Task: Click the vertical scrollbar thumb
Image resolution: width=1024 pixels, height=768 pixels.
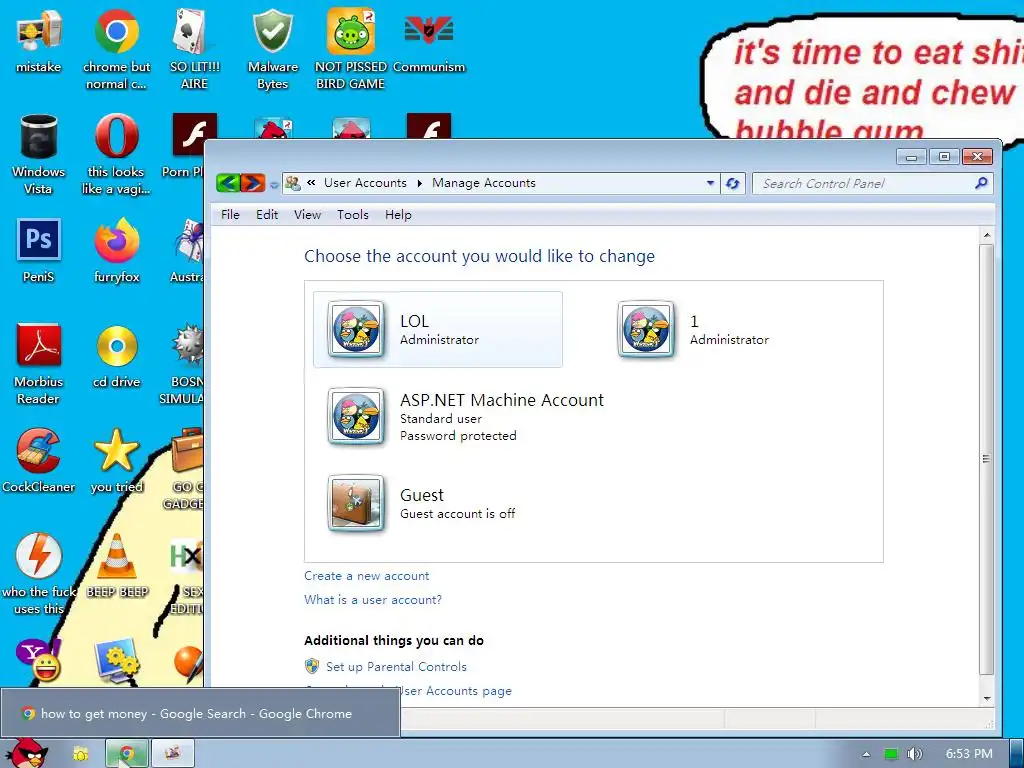Action: pos(987,460)
